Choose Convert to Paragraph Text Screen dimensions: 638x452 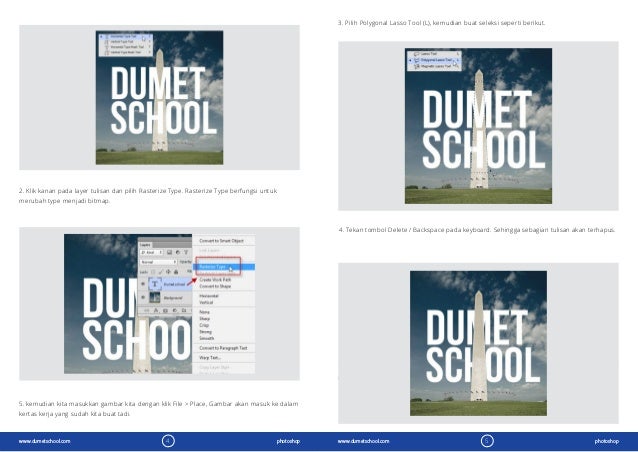[223, 348]
